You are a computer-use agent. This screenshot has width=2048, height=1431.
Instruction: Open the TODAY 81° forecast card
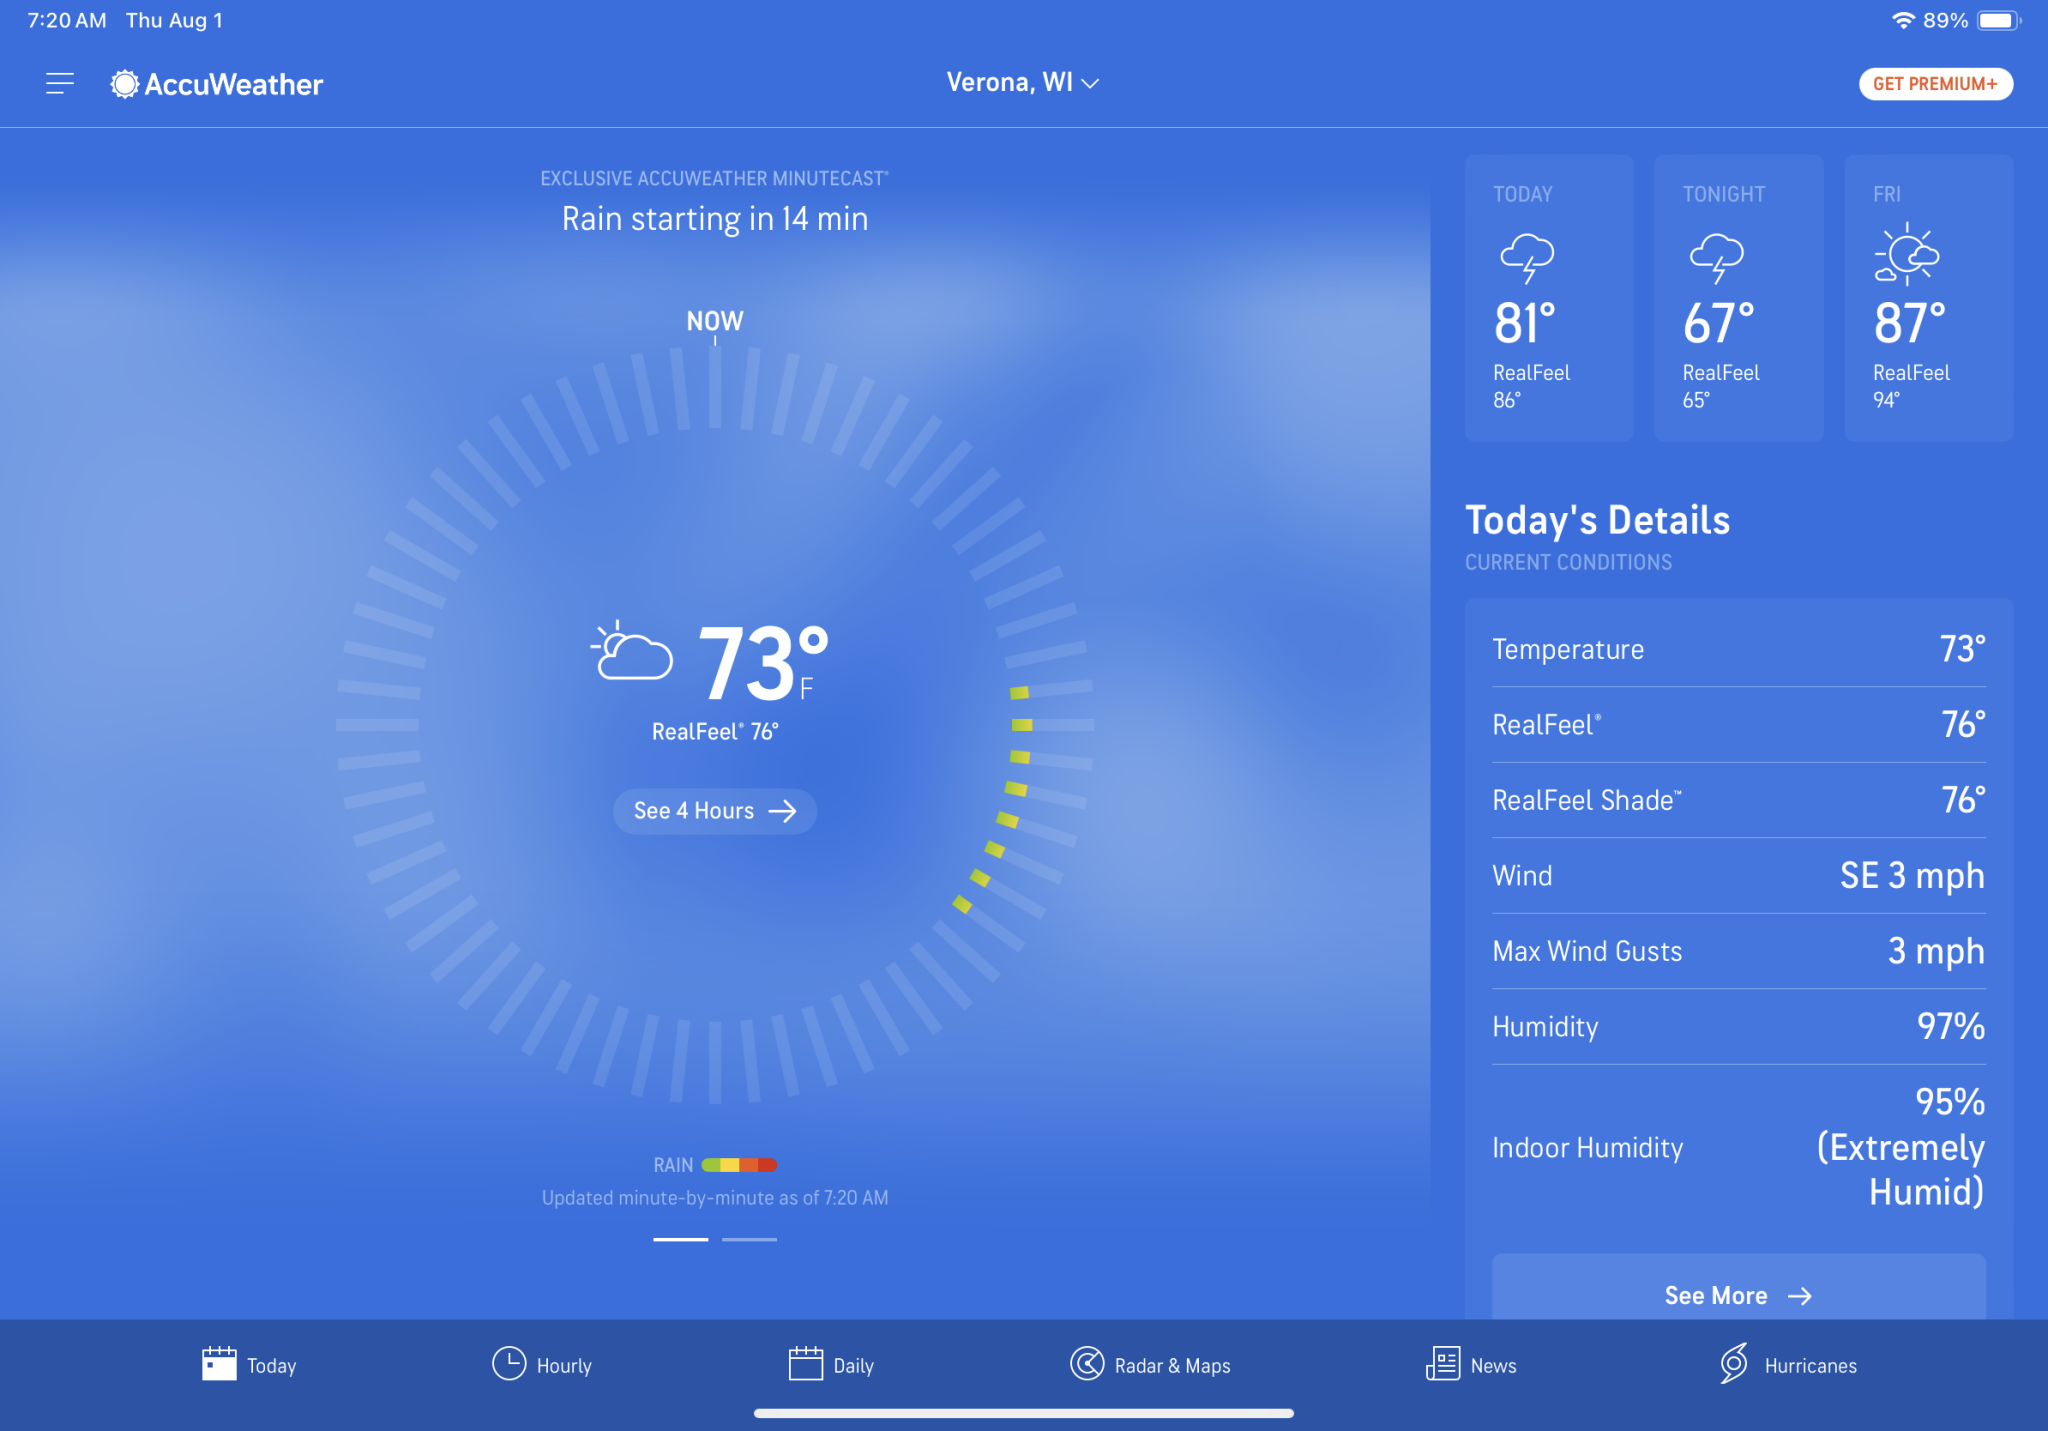1549,298
